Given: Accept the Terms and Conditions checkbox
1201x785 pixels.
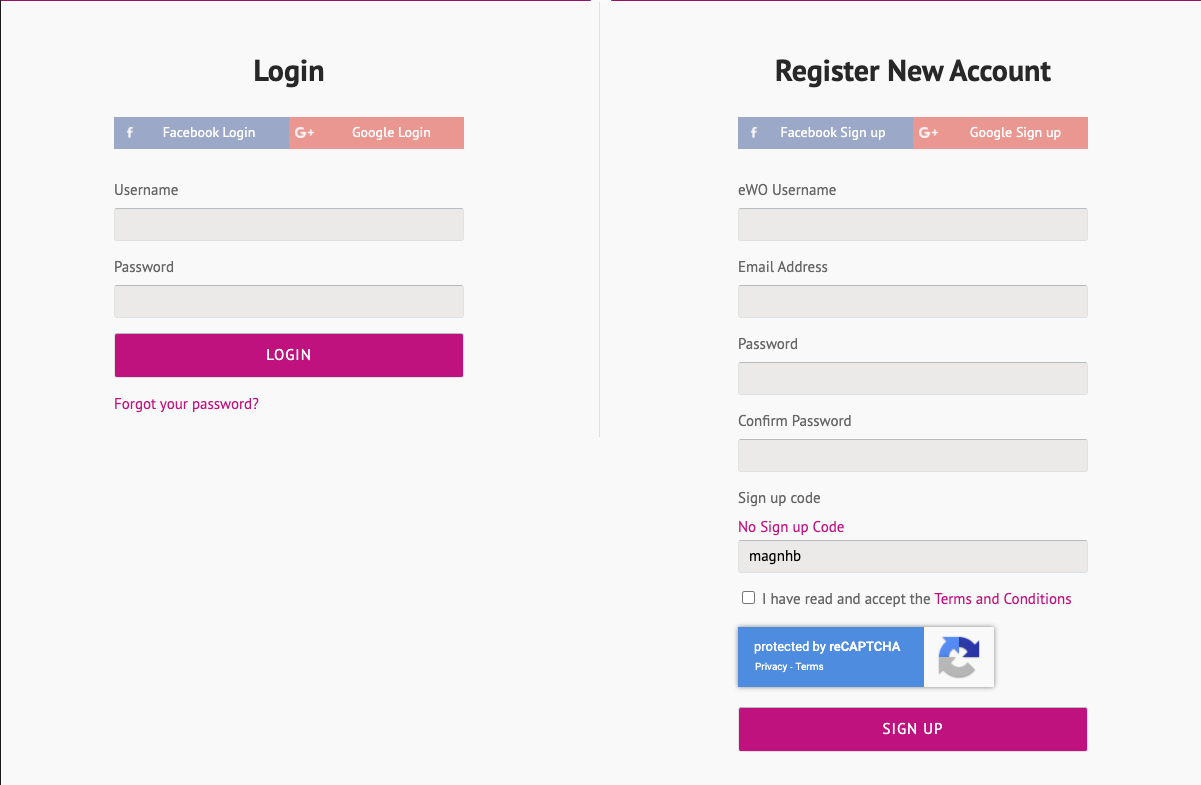Looking at the screenshot, I should point(748,598).
